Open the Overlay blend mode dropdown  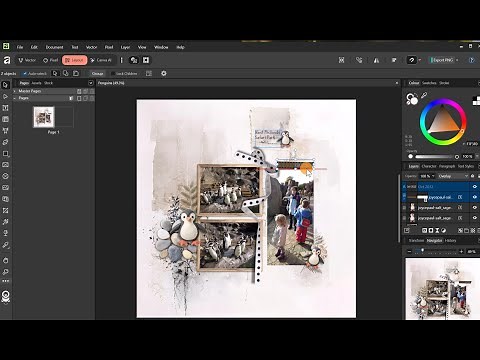453,176
